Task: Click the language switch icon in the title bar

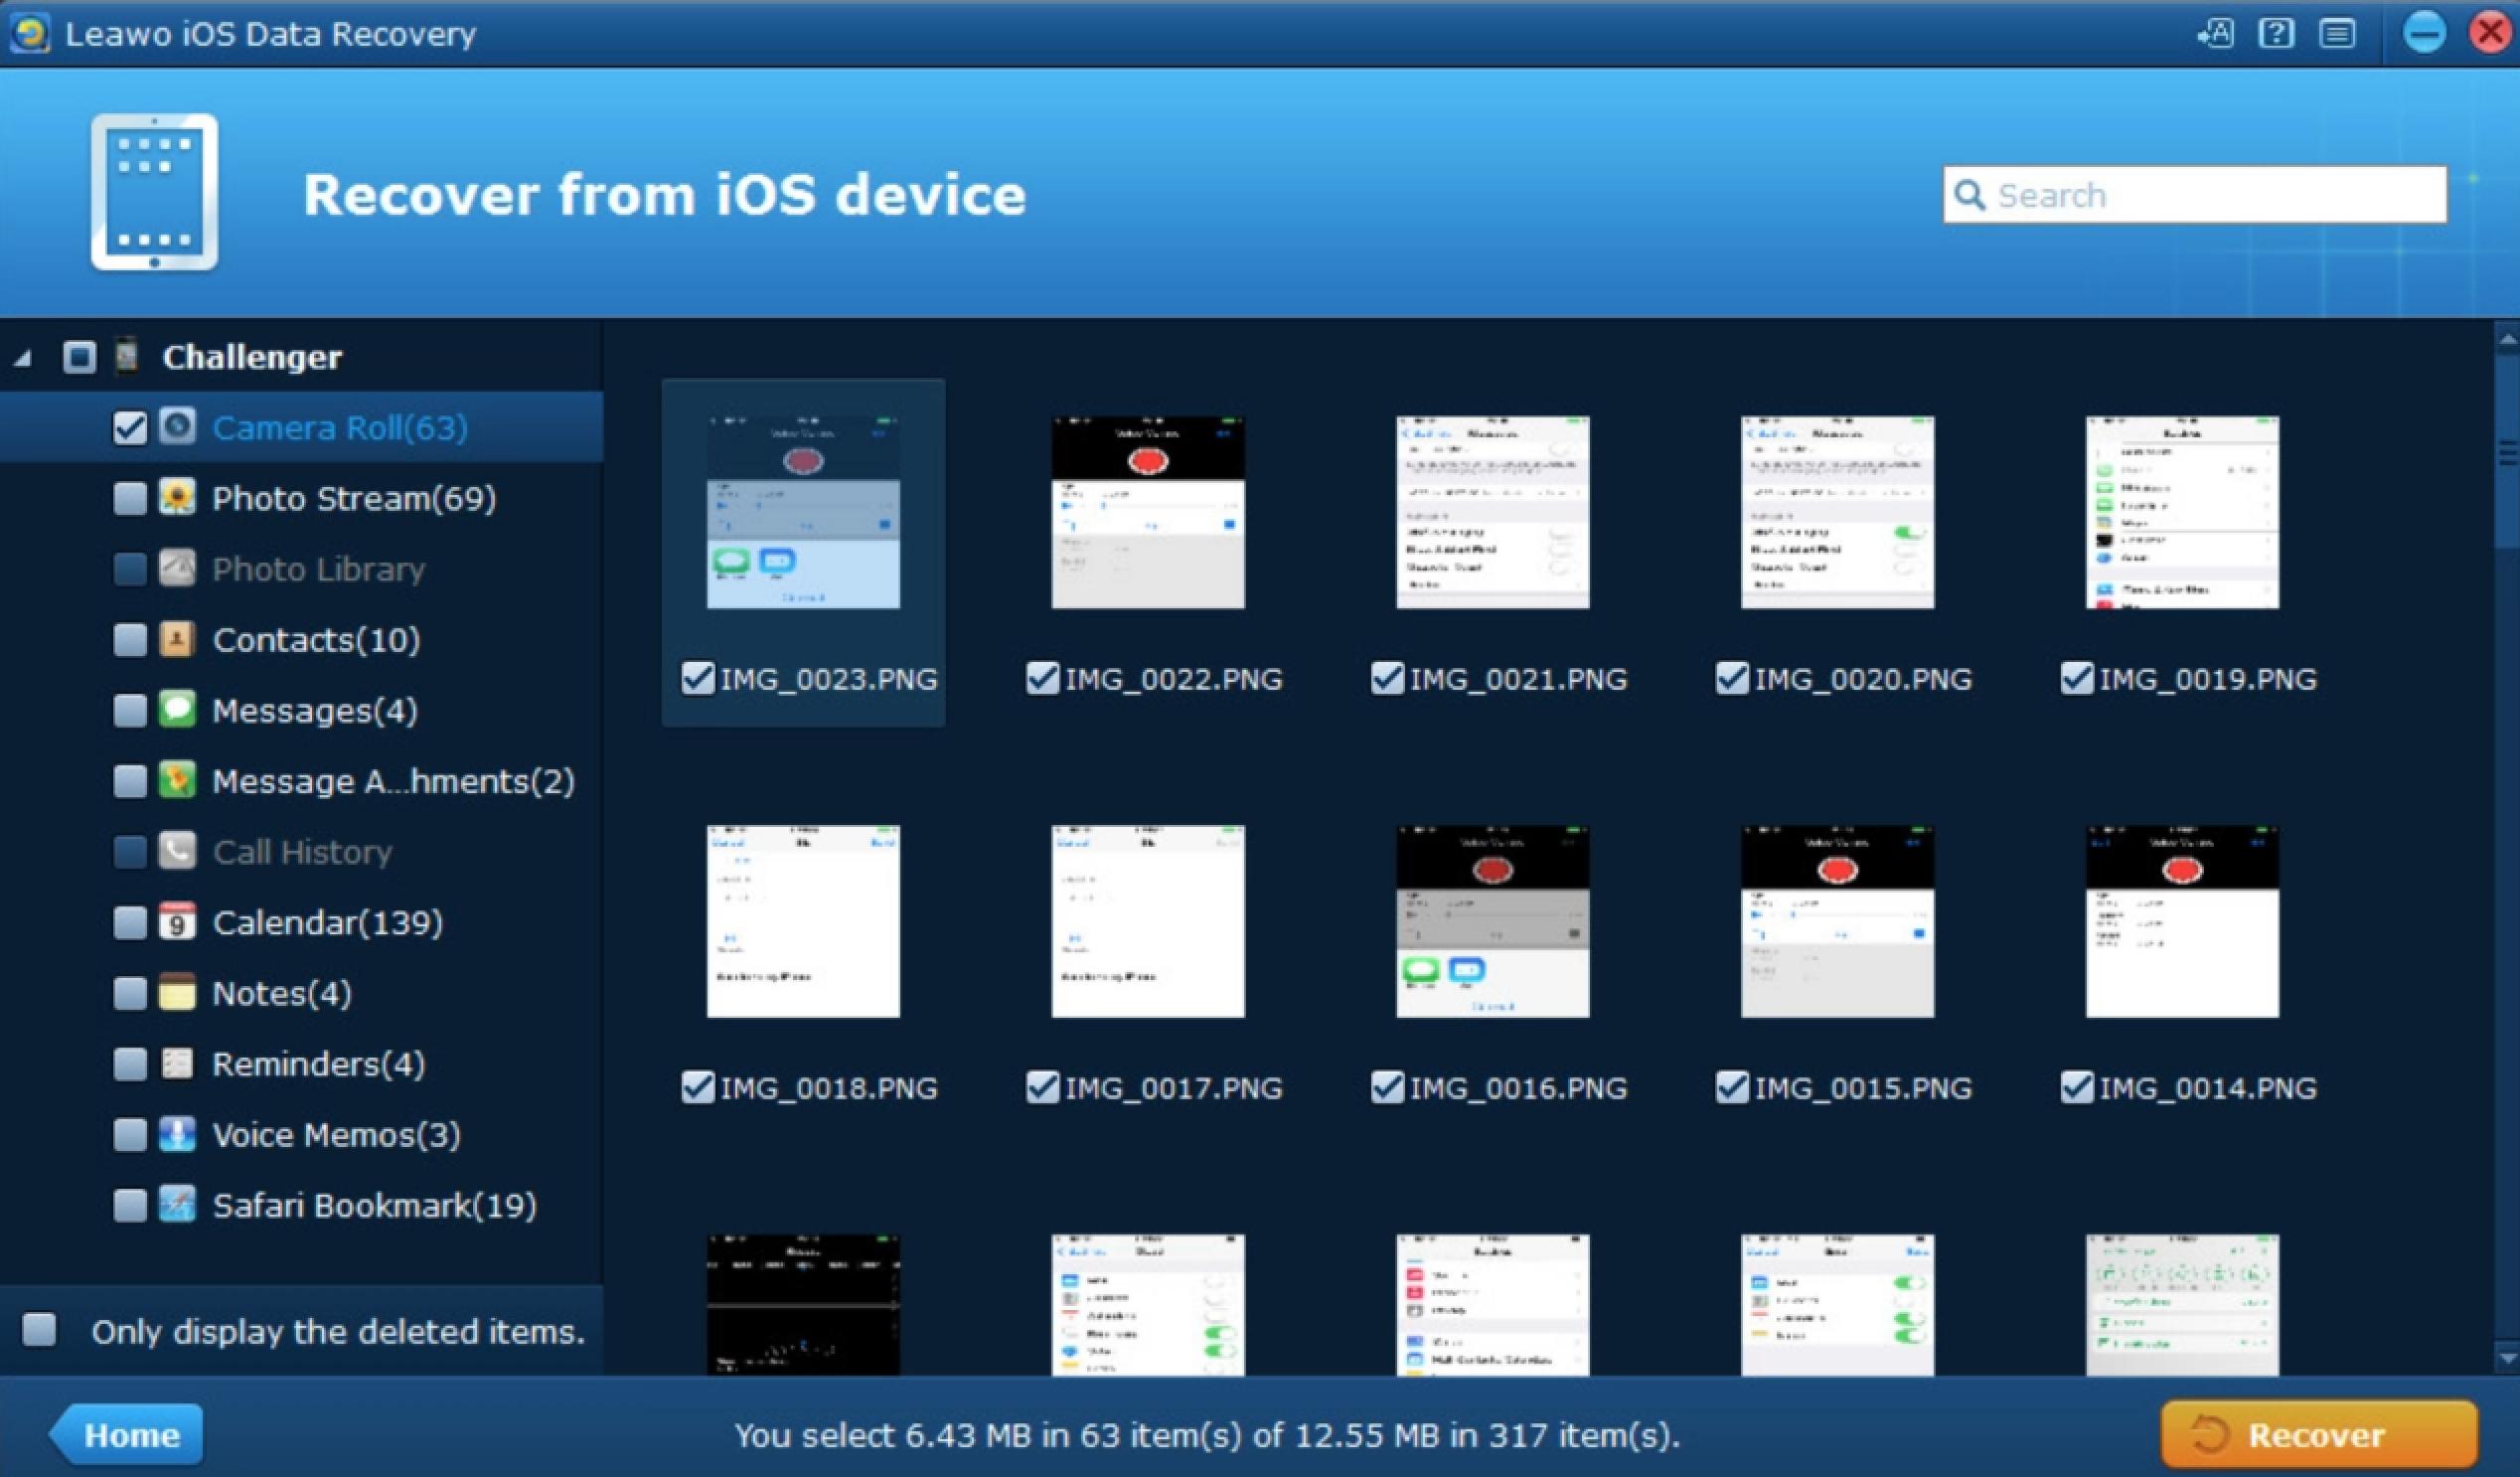Action: tap(2215, 34)
